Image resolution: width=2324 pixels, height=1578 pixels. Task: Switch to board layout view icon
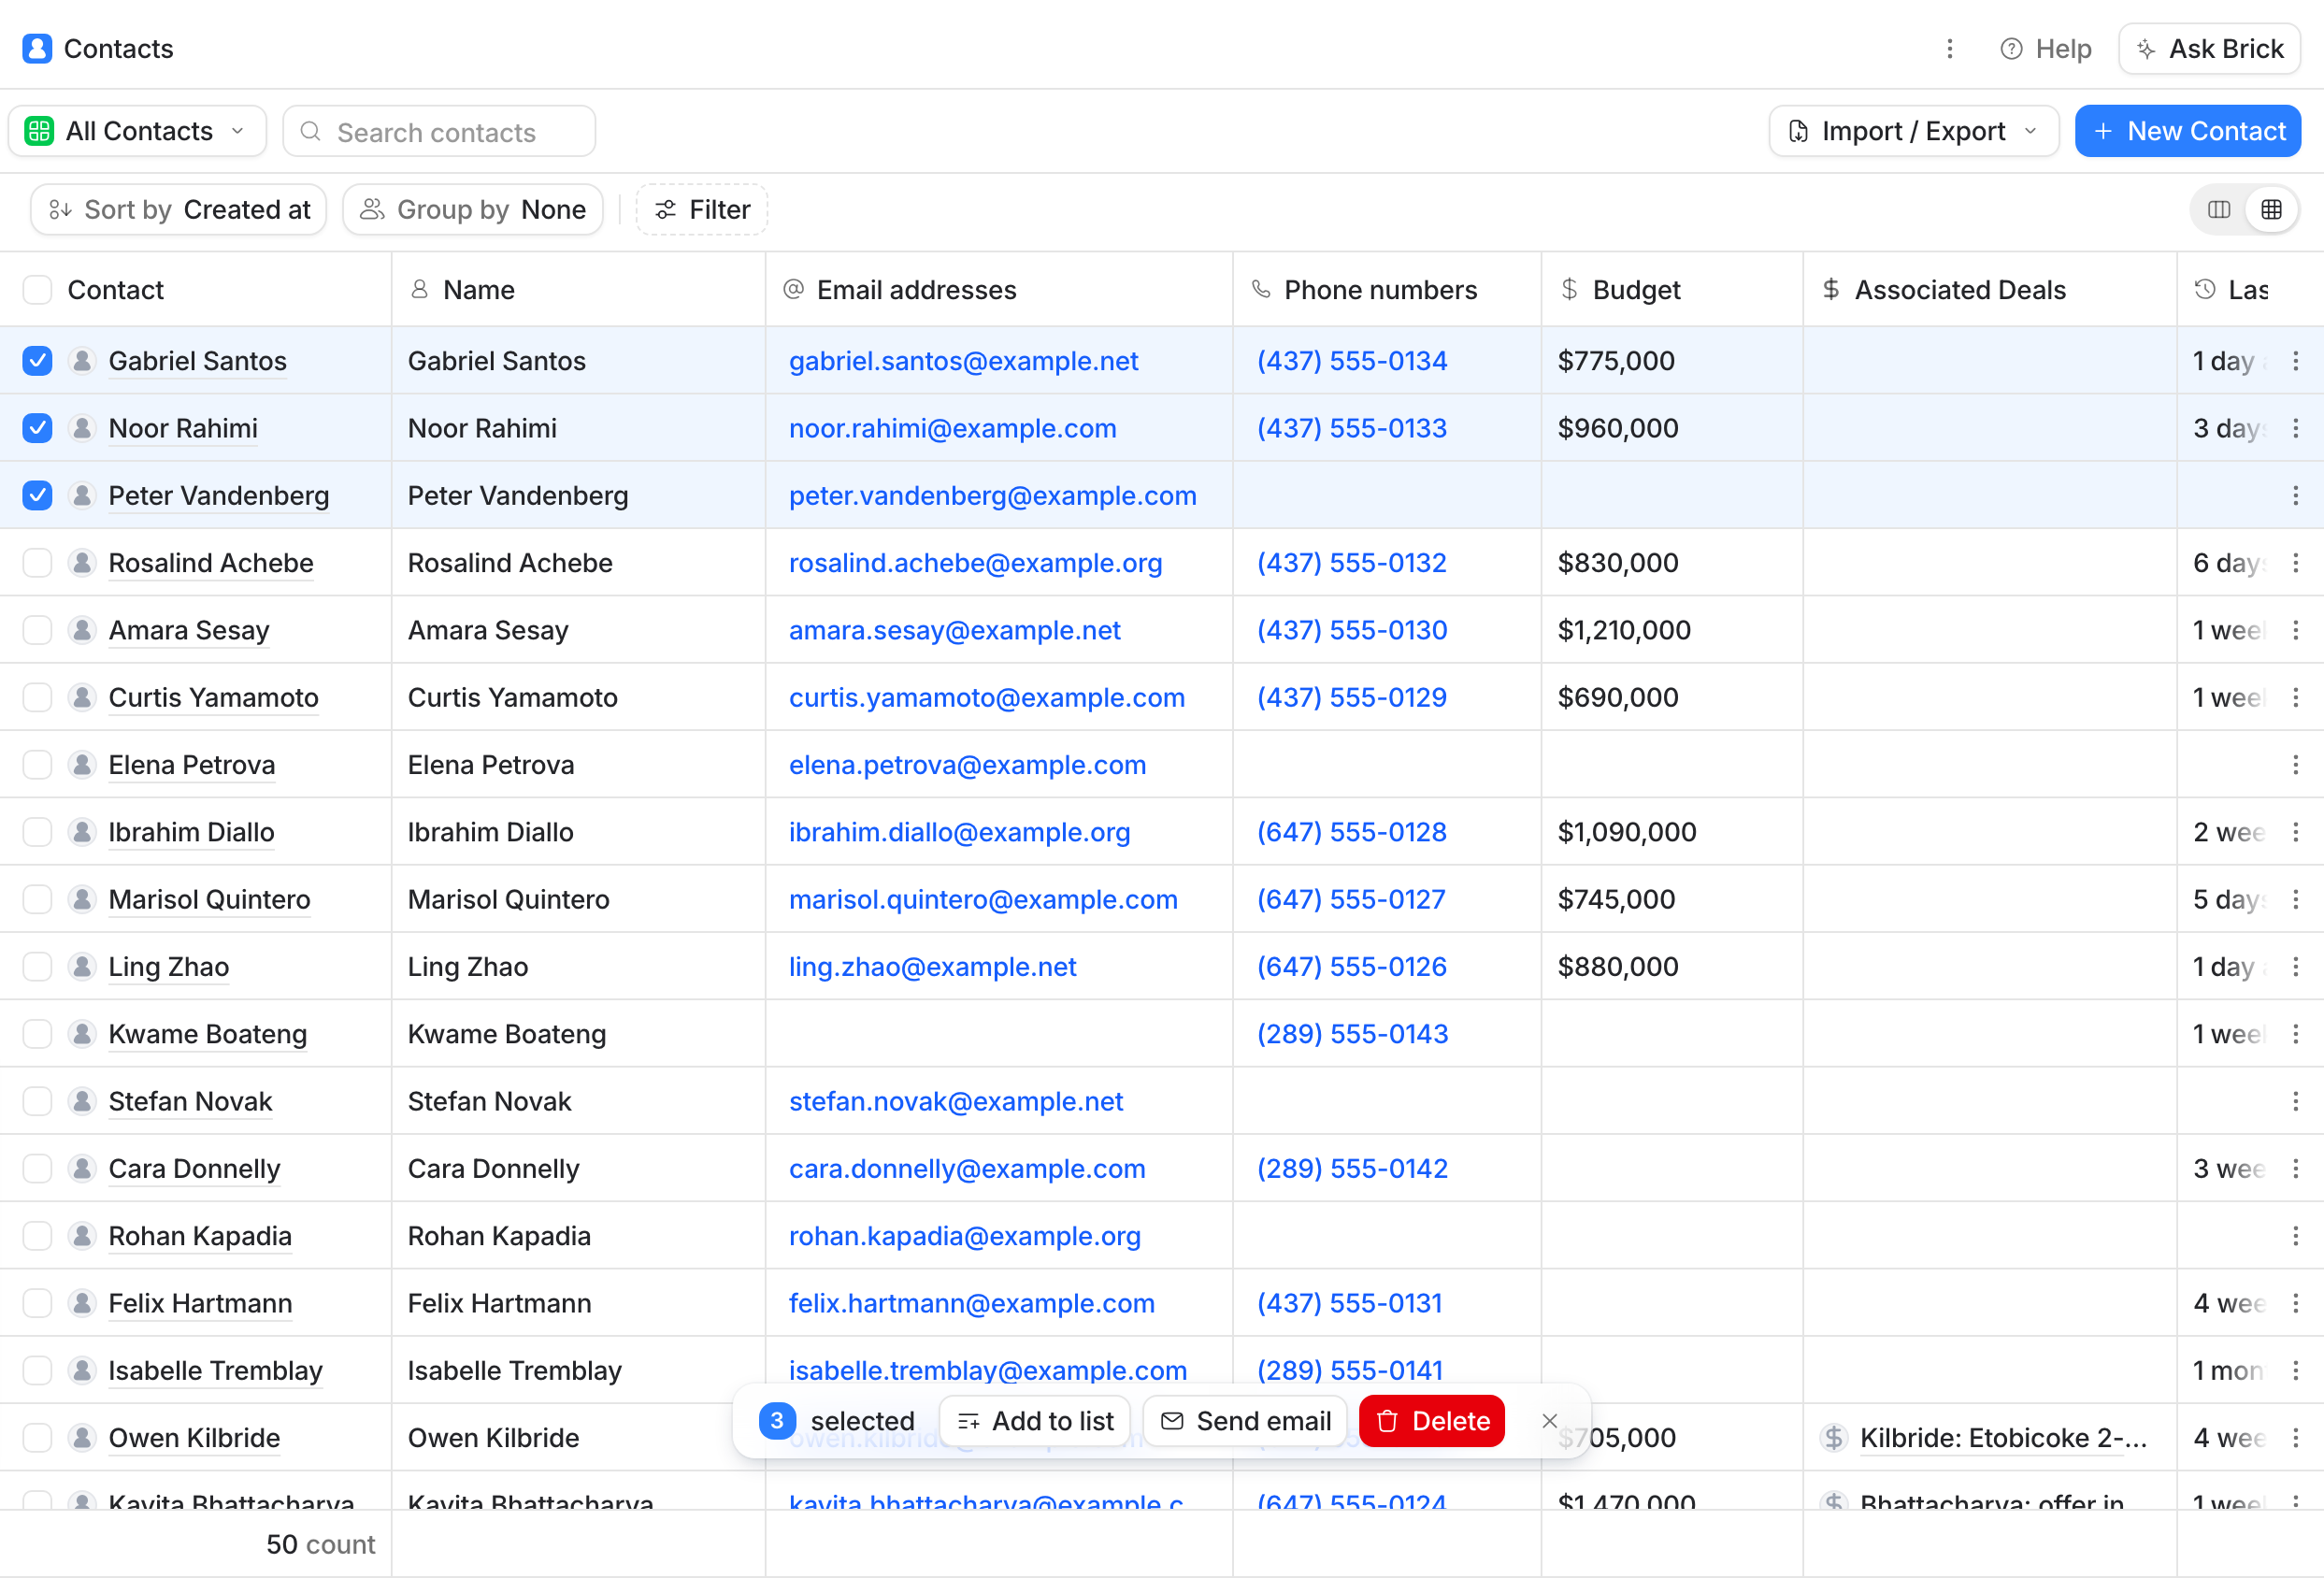pyautogui.click(x=2218, y=209)
